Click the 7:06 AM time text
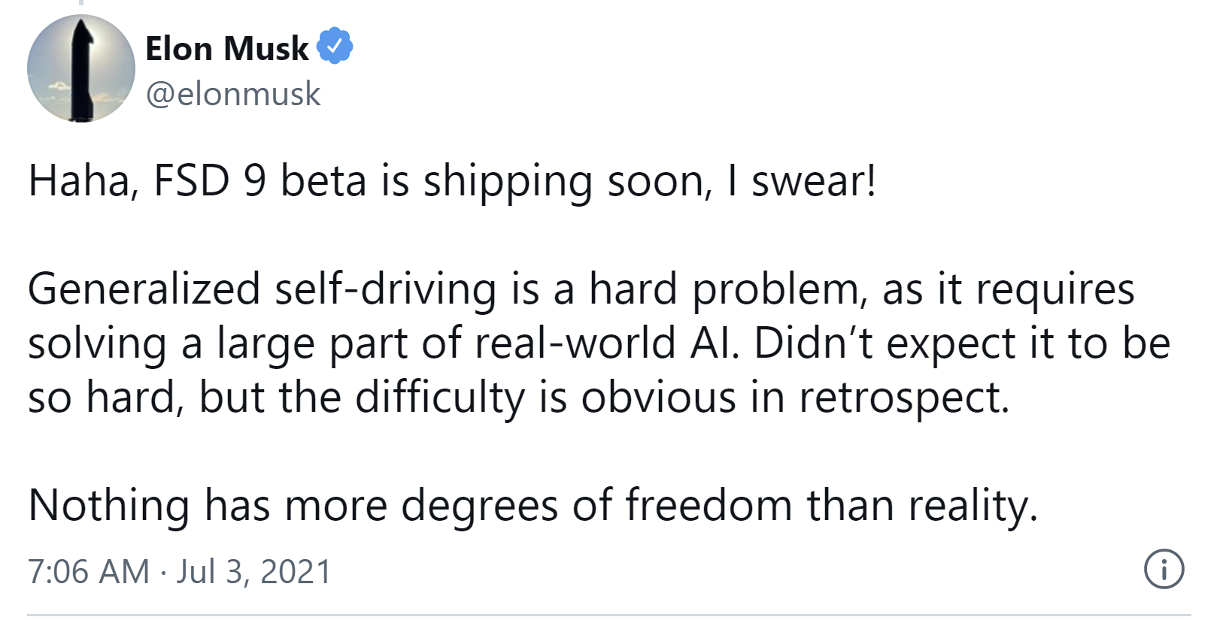1228x620 pixels. [89, 571]
